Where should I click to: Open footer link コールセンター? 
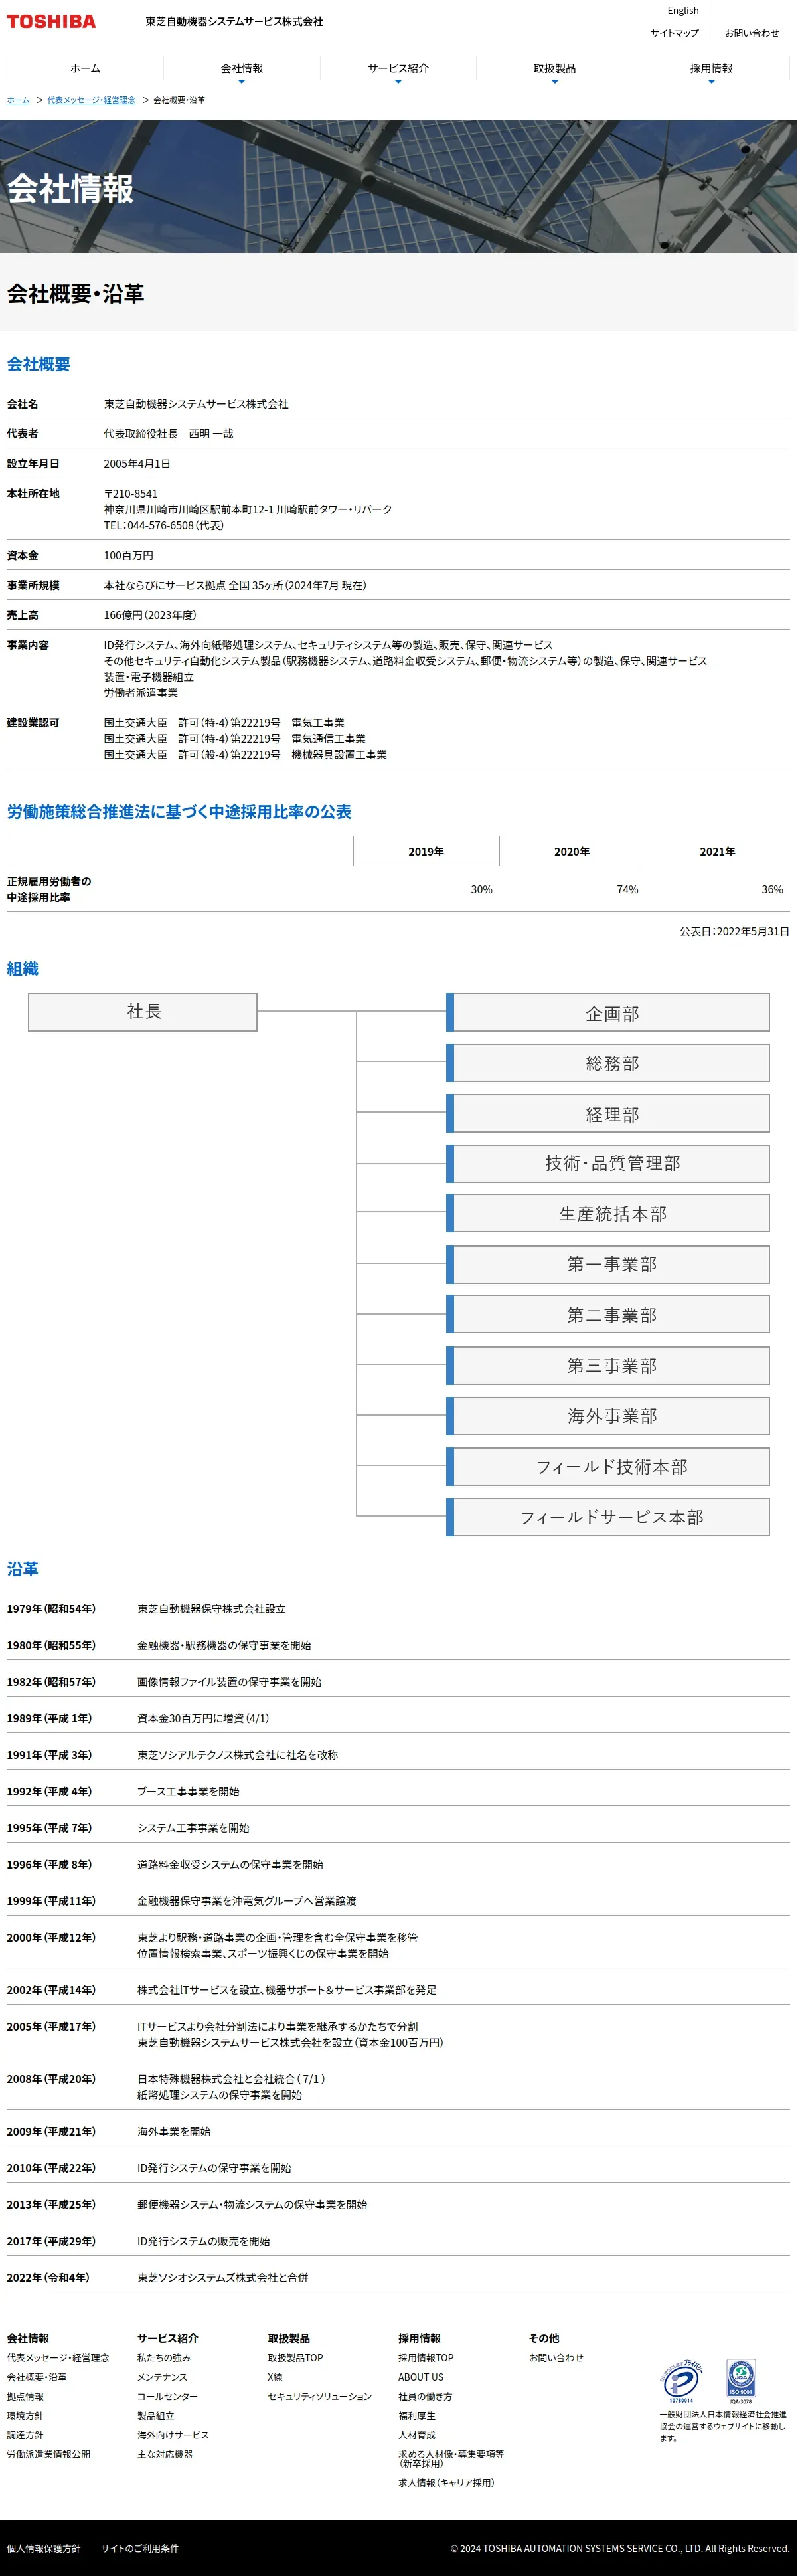pos(167,2396)
